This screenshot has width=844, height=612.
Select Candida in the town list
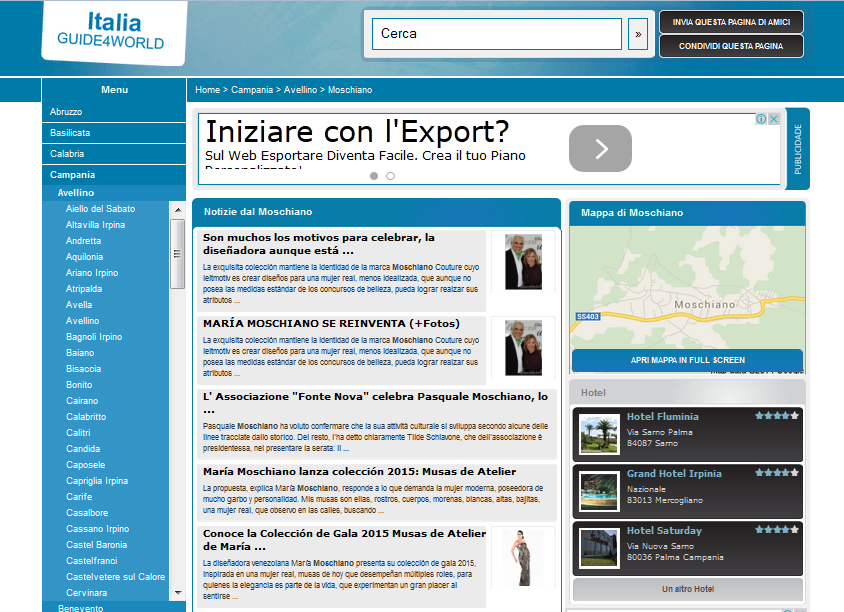[83, 449]
